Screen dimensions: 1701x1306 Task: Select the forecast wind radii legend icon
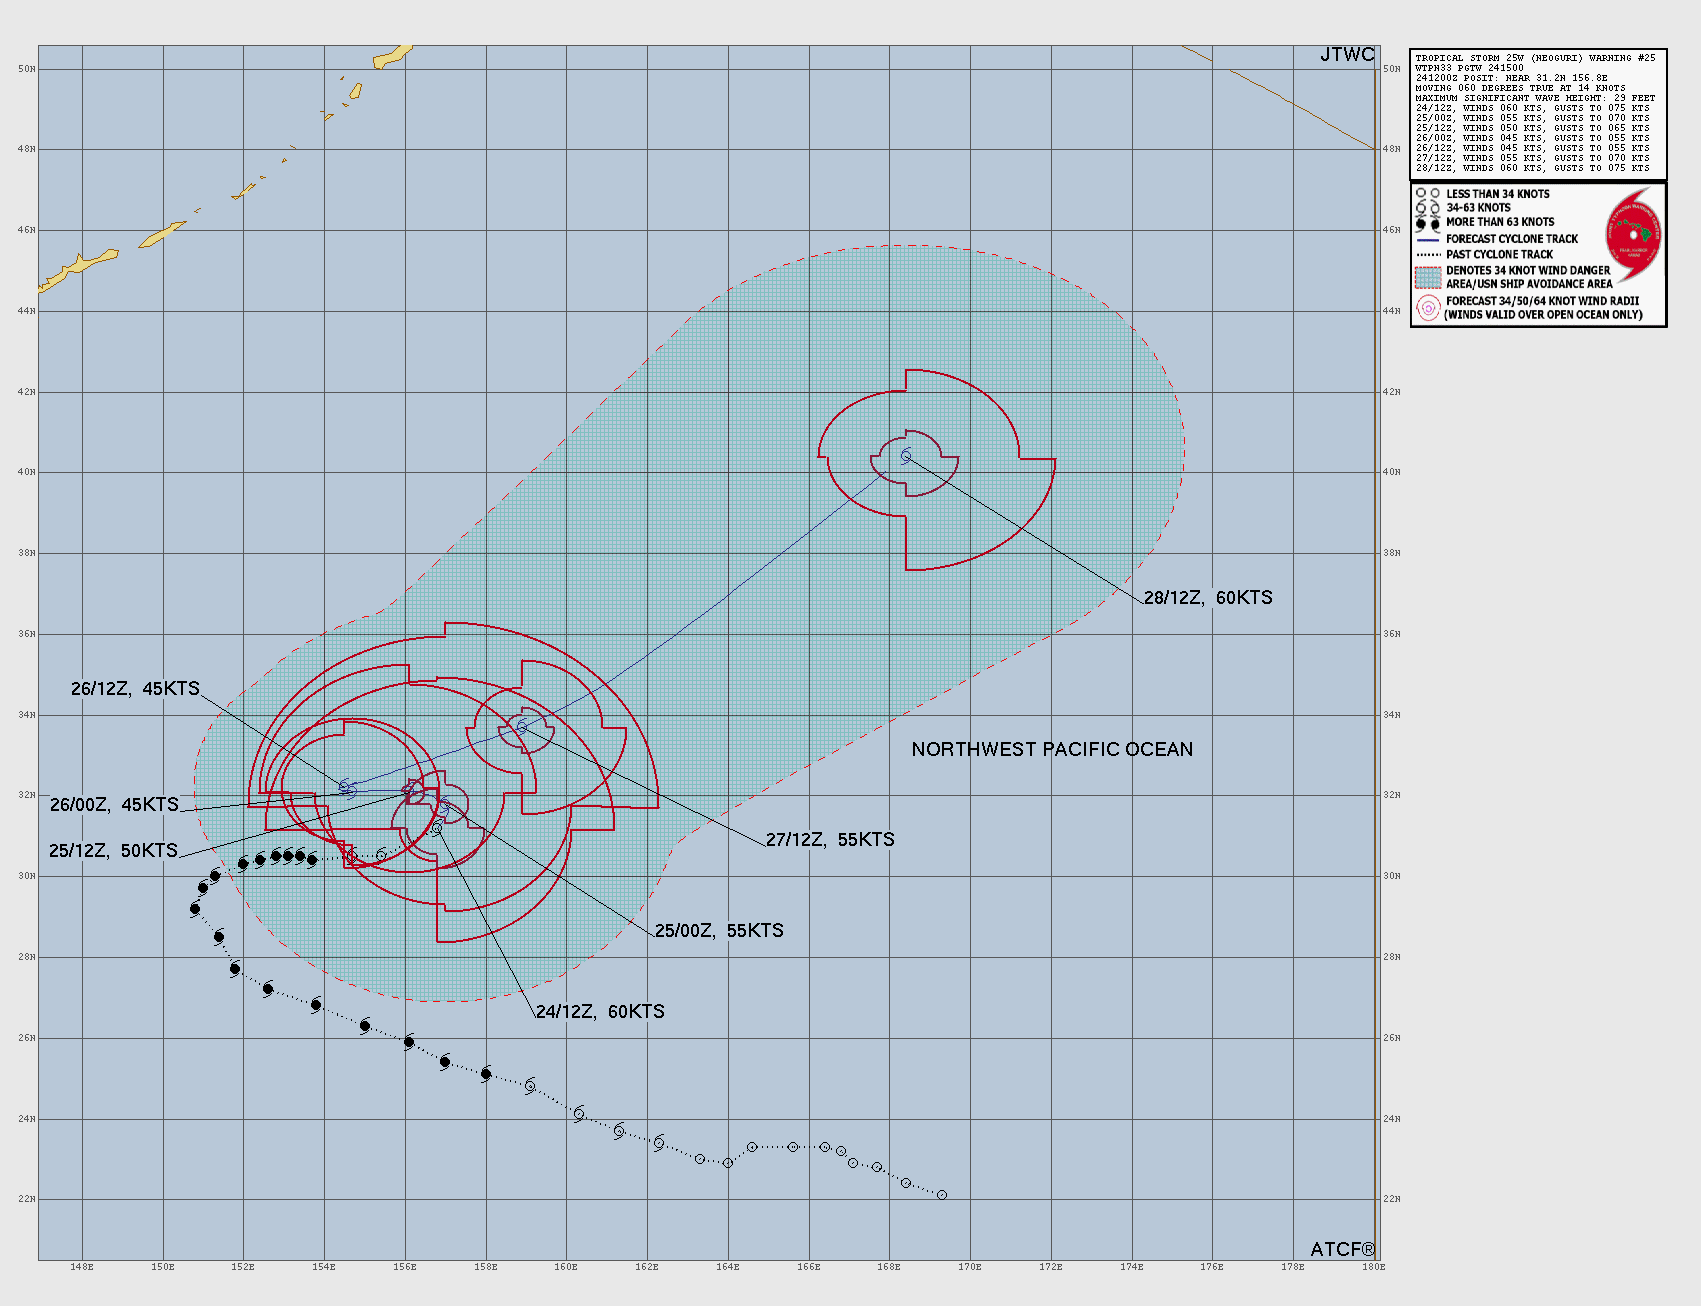[x=1428, y=308]
